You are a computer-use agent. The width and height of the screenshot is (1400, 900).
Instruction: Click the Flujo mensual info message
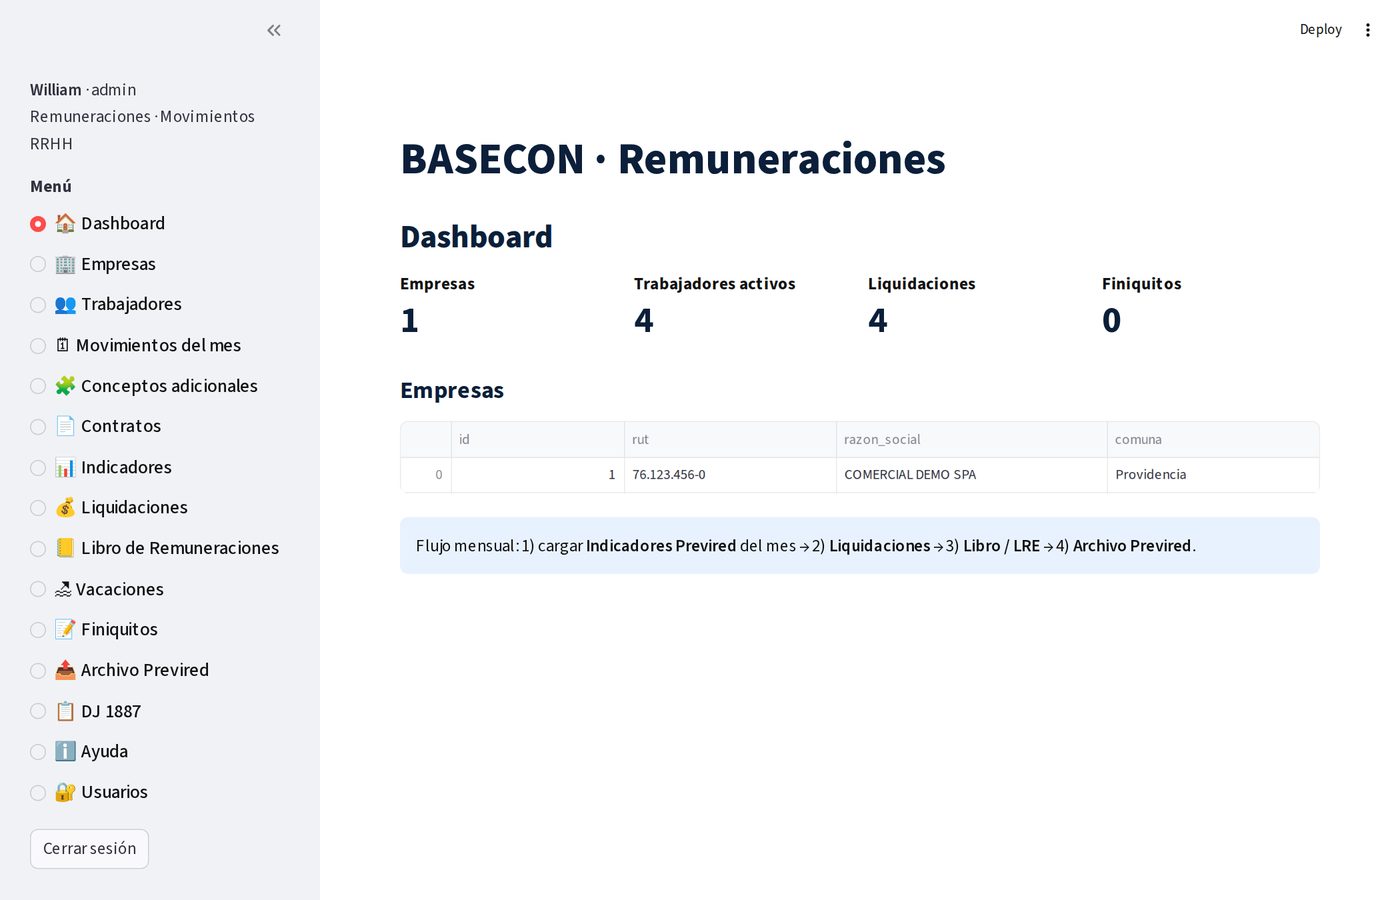coord(860,546)
